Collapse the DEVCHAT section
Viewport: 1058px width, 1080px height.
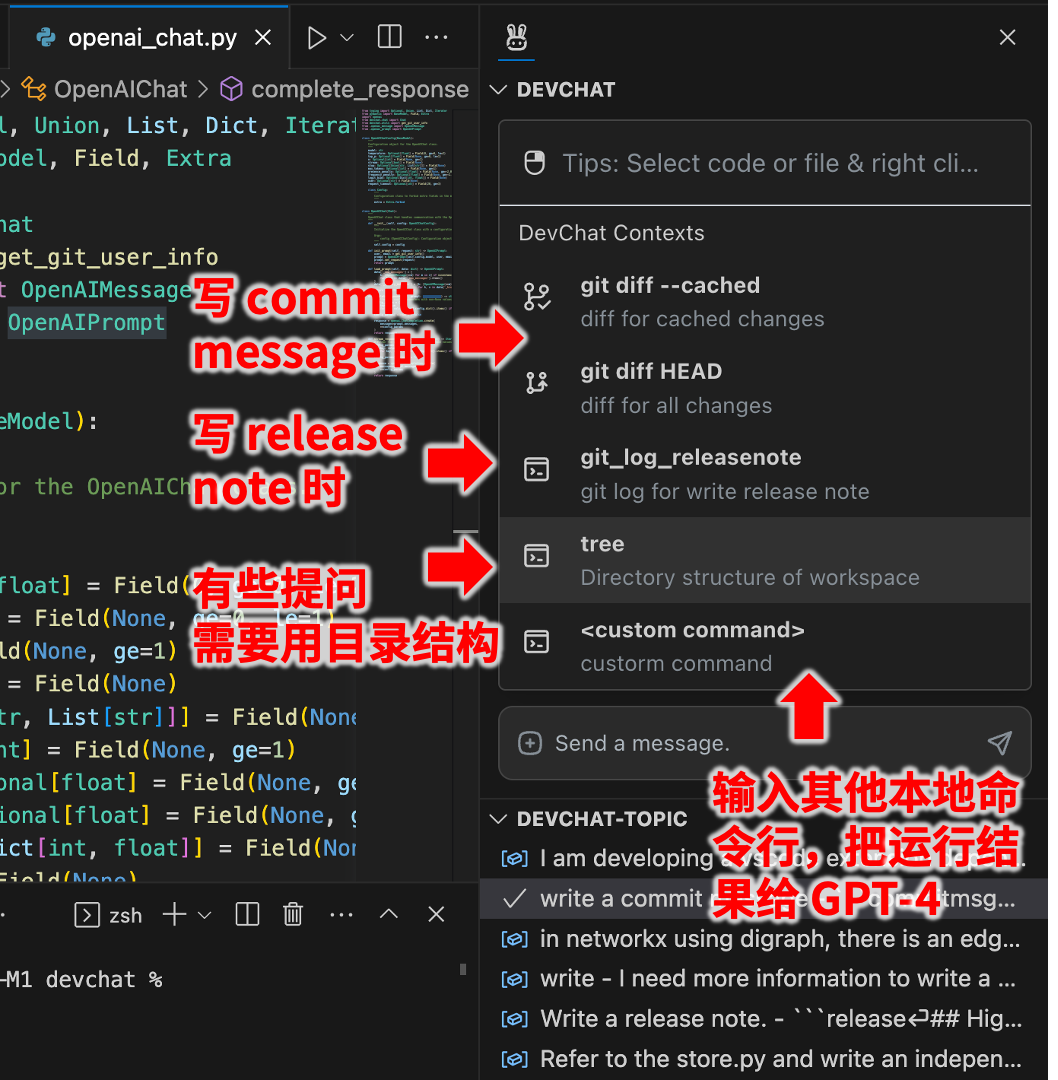(498, 89)
